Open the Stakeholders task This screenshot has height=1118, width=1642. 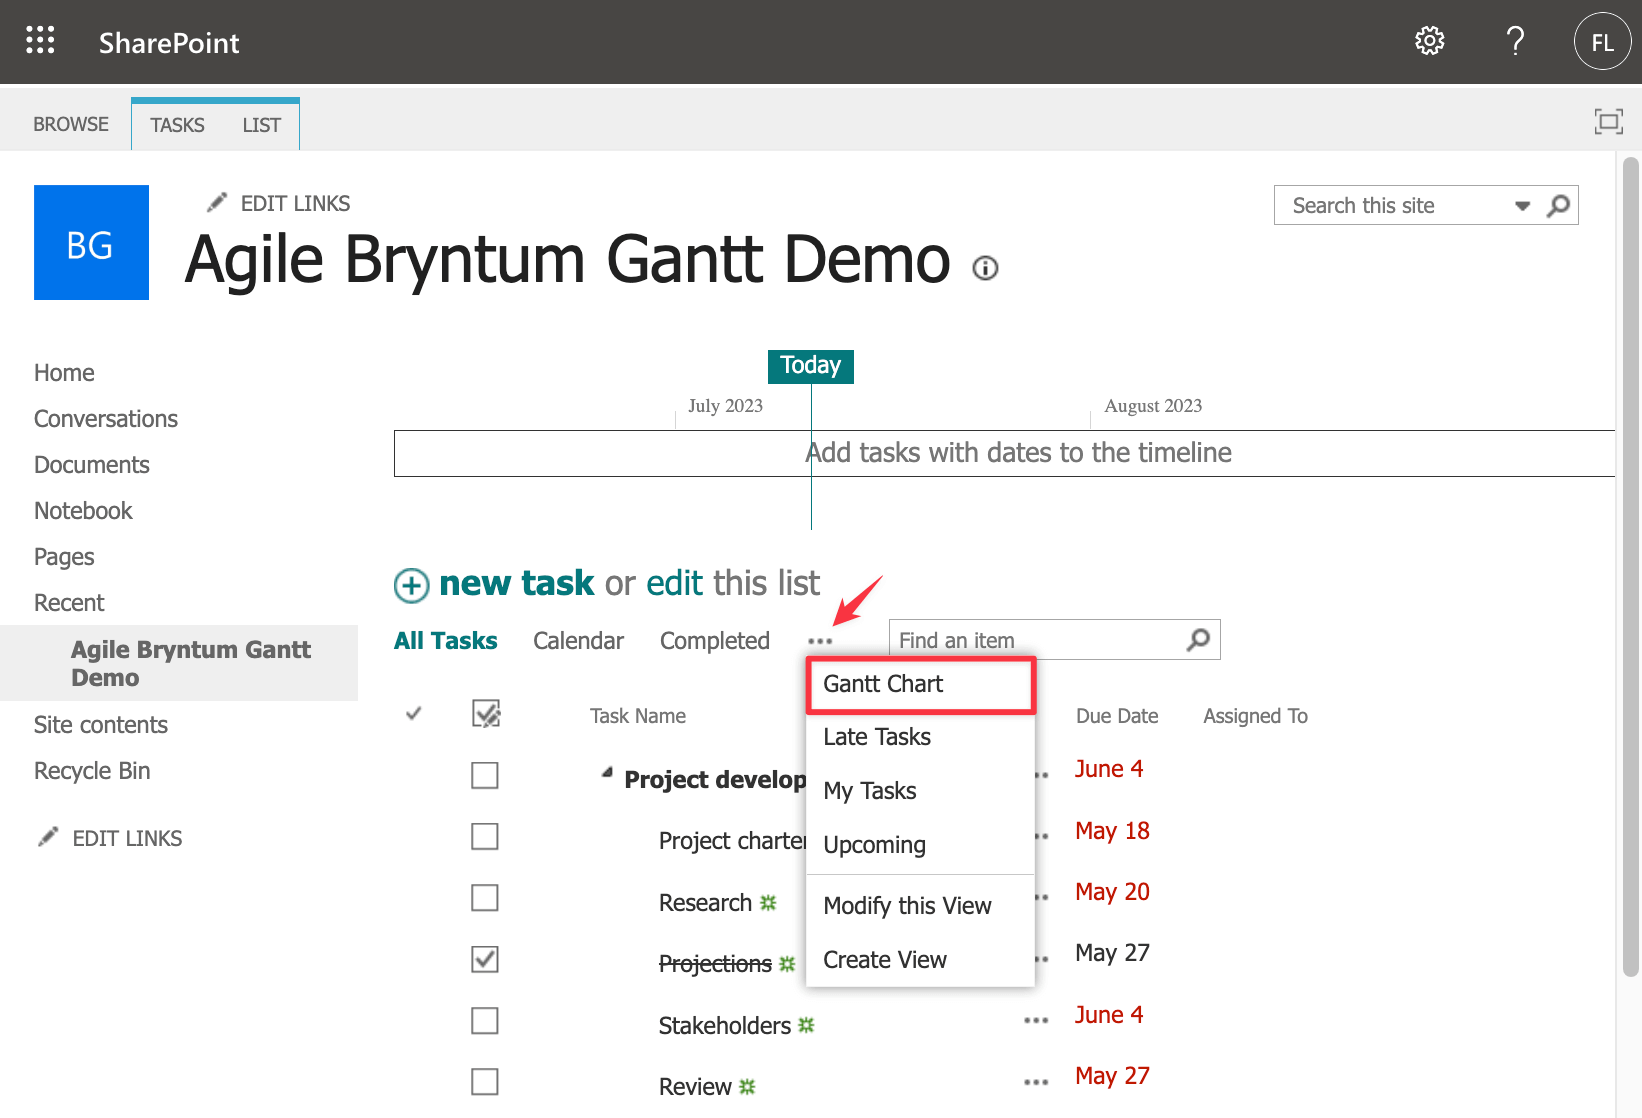(725, 1025)
